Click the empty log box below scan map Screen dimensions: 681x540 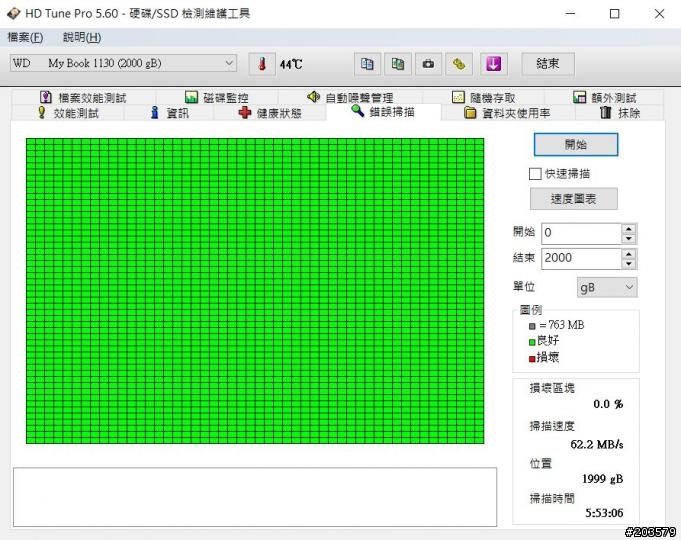coord(255,497)
